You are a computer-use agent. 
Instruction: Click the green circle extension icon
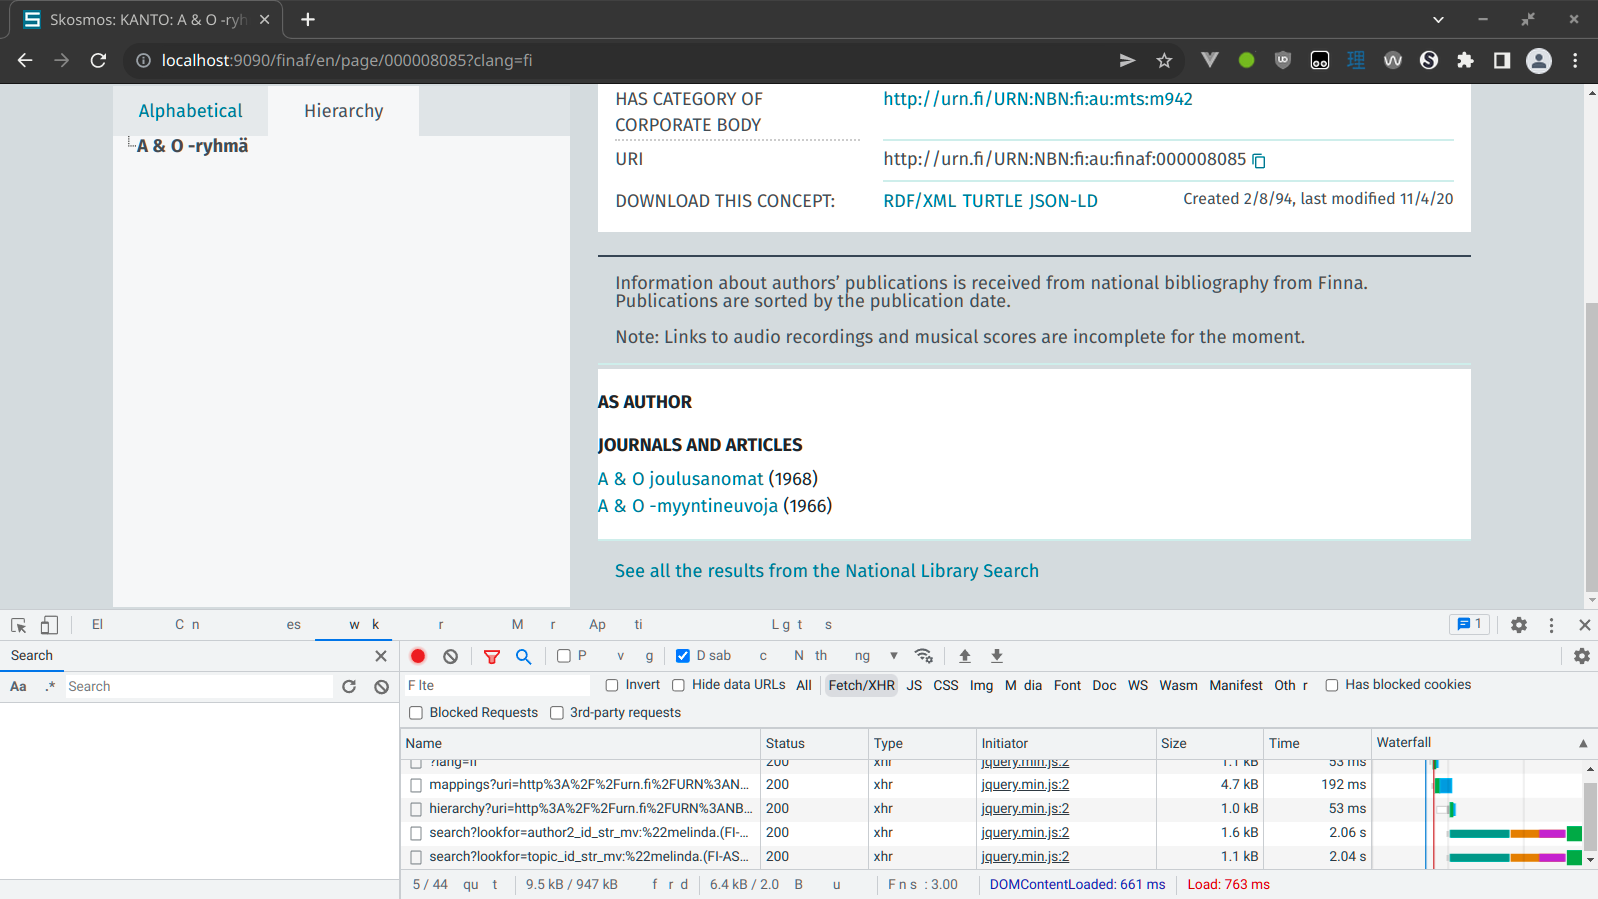click(x=1246, y=60)
